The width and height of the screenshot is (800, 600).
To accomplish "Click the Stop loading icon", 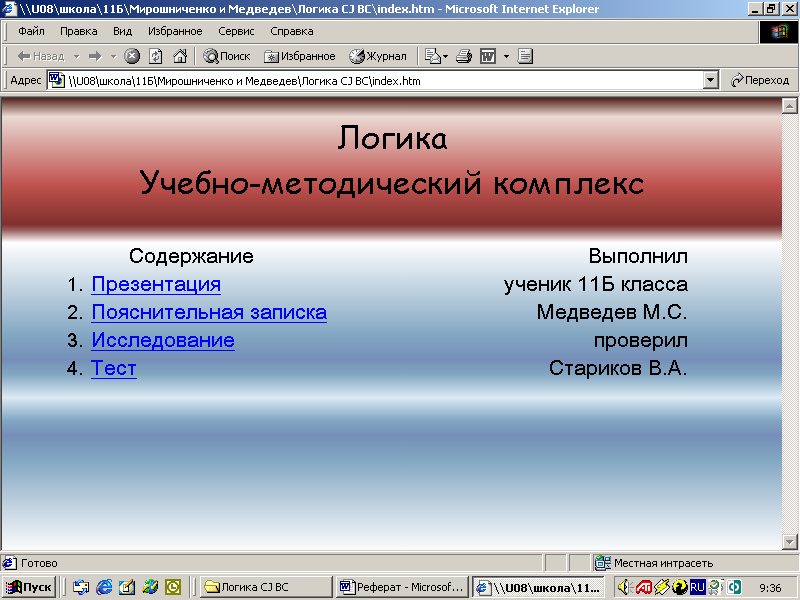I will point(132,56).
